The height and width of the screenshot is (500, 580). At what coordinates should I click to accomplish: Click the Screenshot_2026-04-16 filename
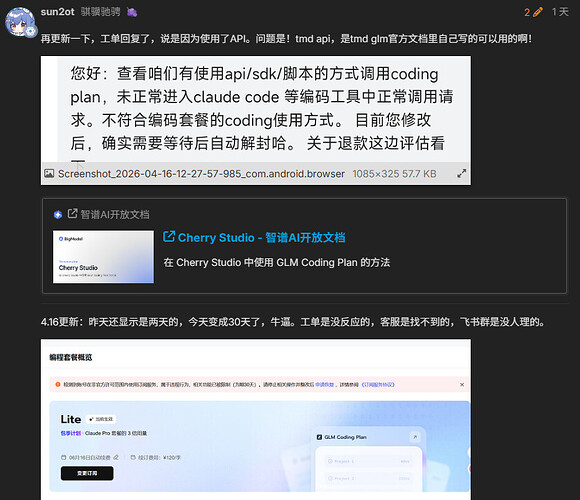tap(201, 174)
